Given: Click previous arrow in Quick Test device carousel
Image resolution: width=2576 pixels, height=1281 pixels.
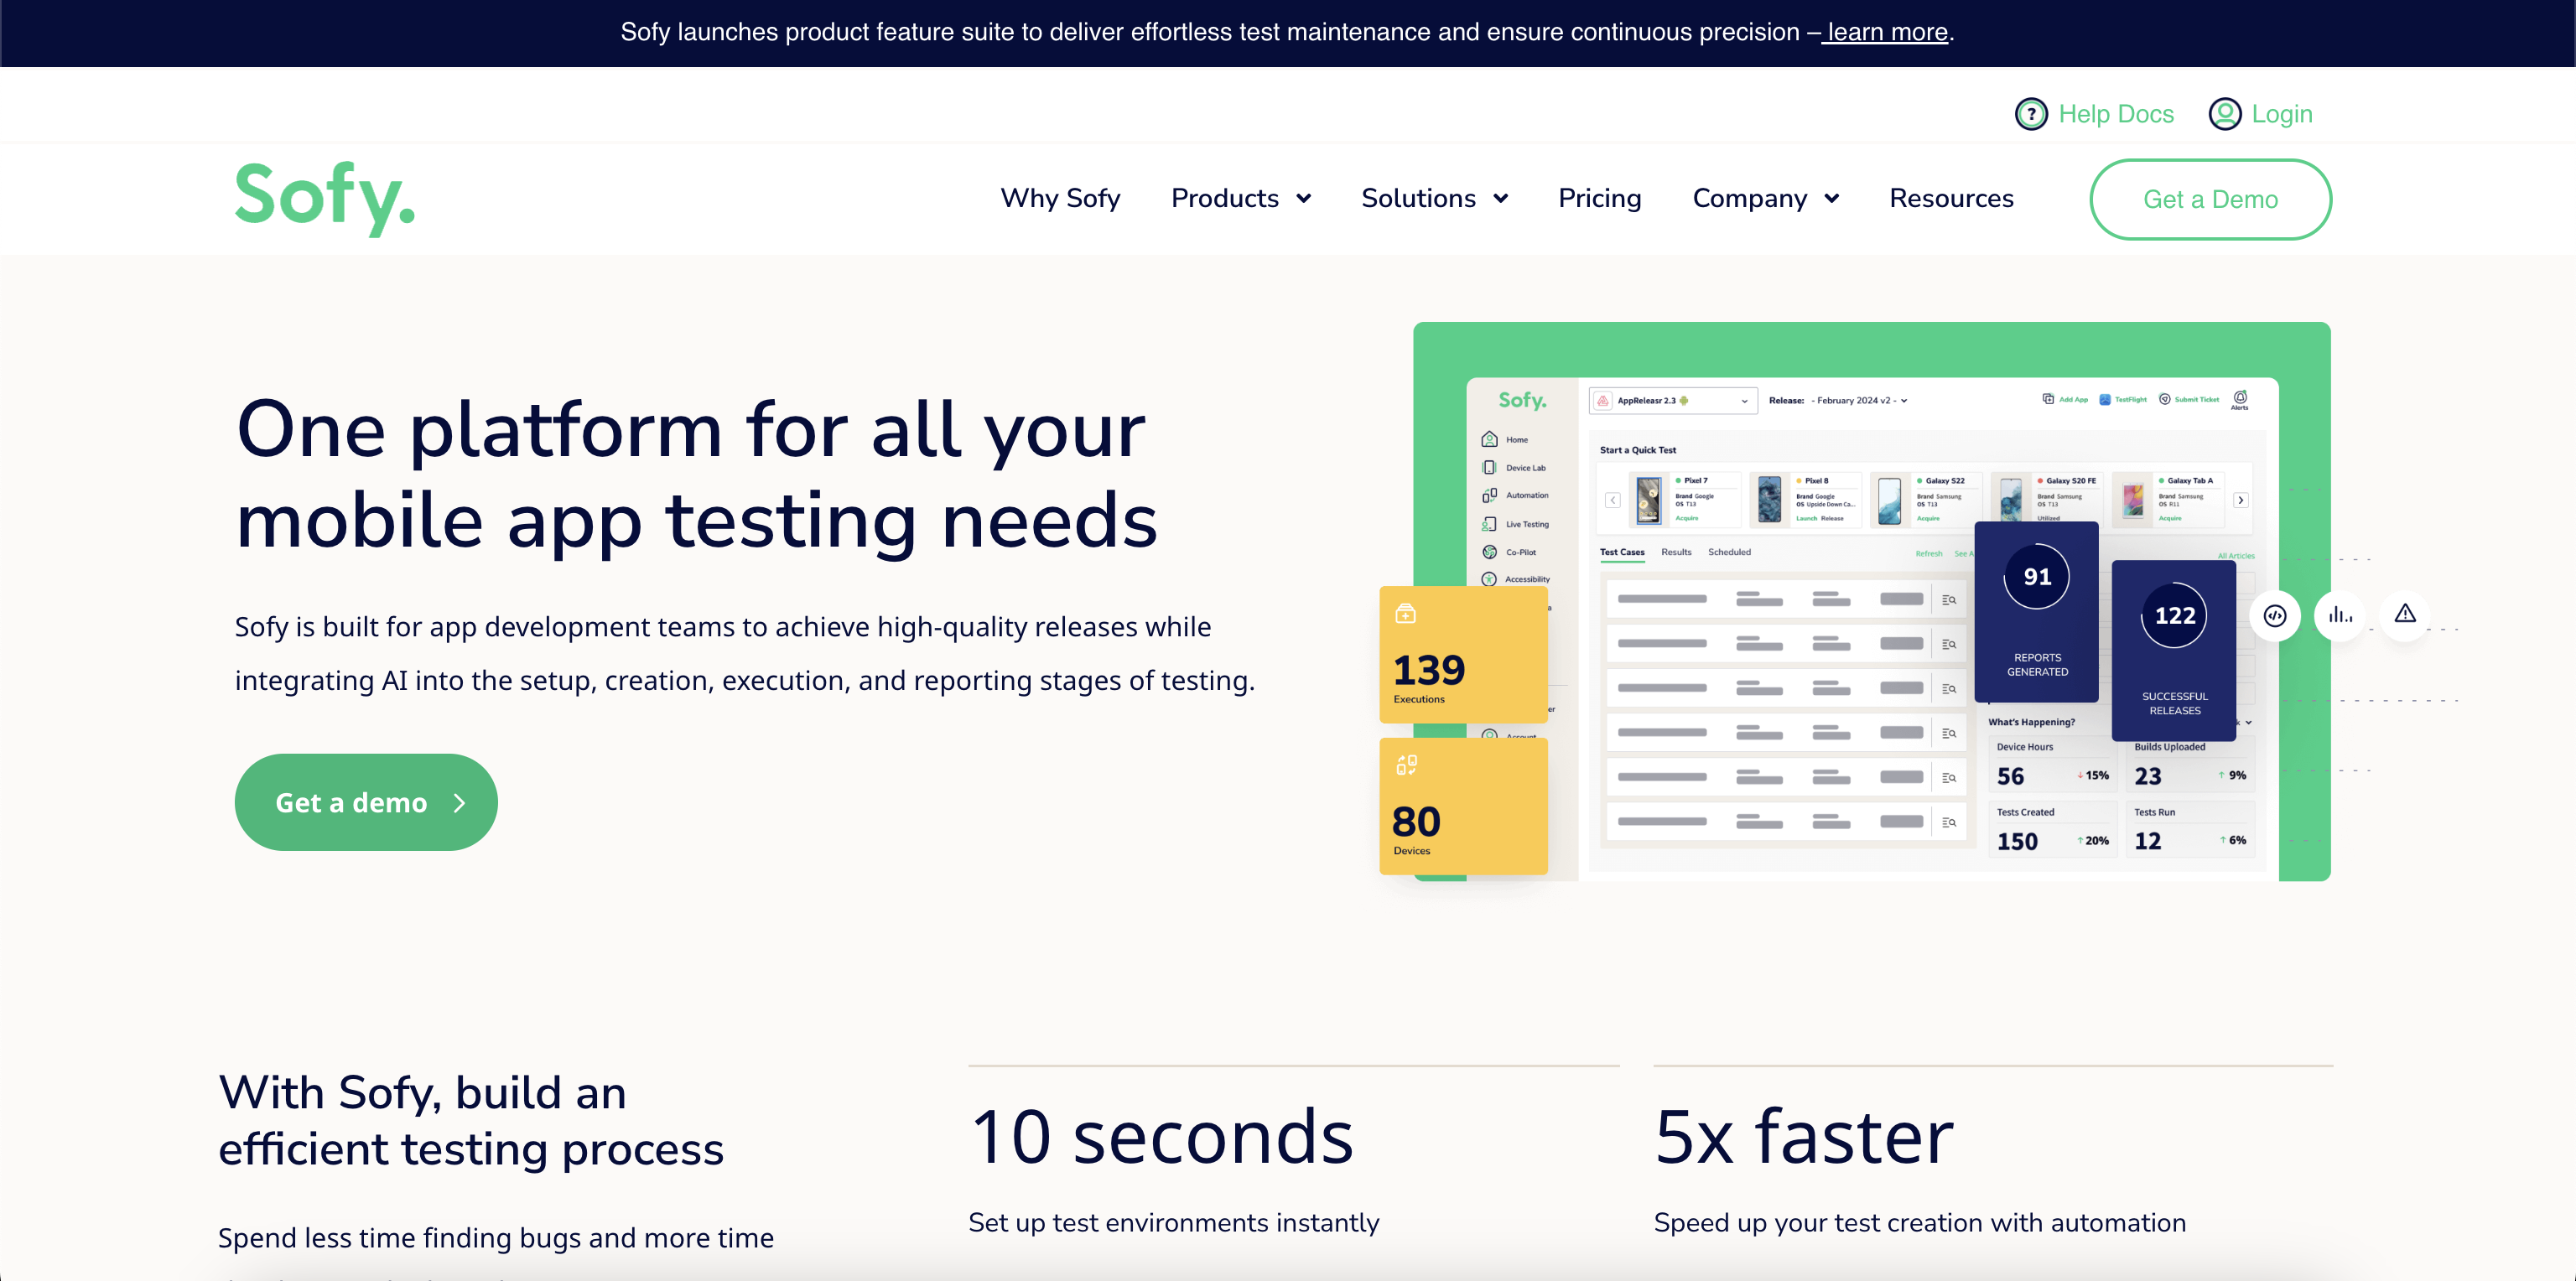Looking at the screenshot, I should (1613, 500).
